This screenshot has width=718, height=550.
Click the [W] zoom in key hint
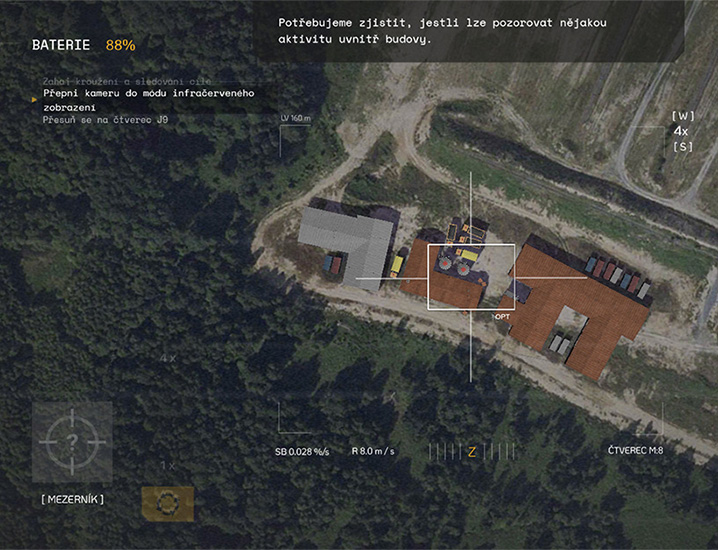click(x=683, y=116)
